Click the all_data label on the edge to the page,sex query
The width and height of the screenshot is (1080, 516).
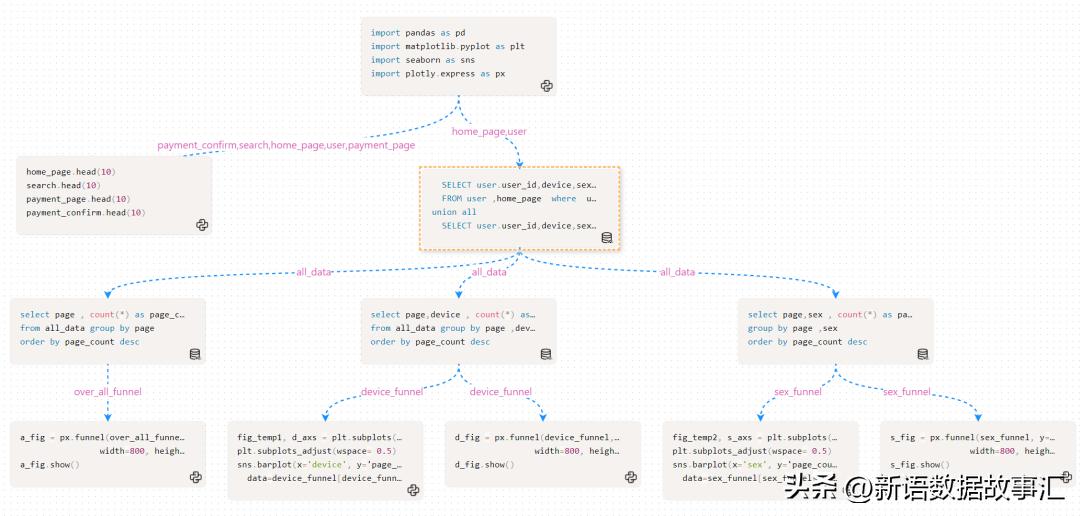(x=678, y=272)
